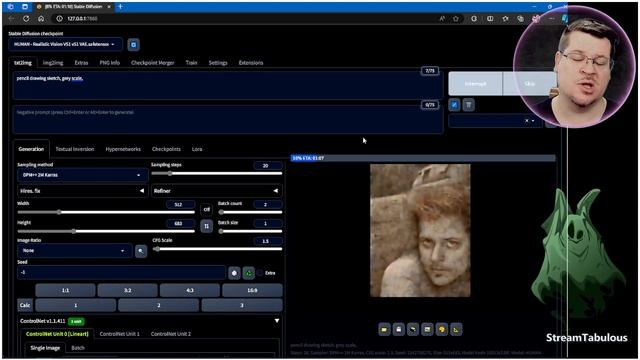This screenshot has width=640, height=360.
Task: Go to the Settings tab
Action: (218, 63)
